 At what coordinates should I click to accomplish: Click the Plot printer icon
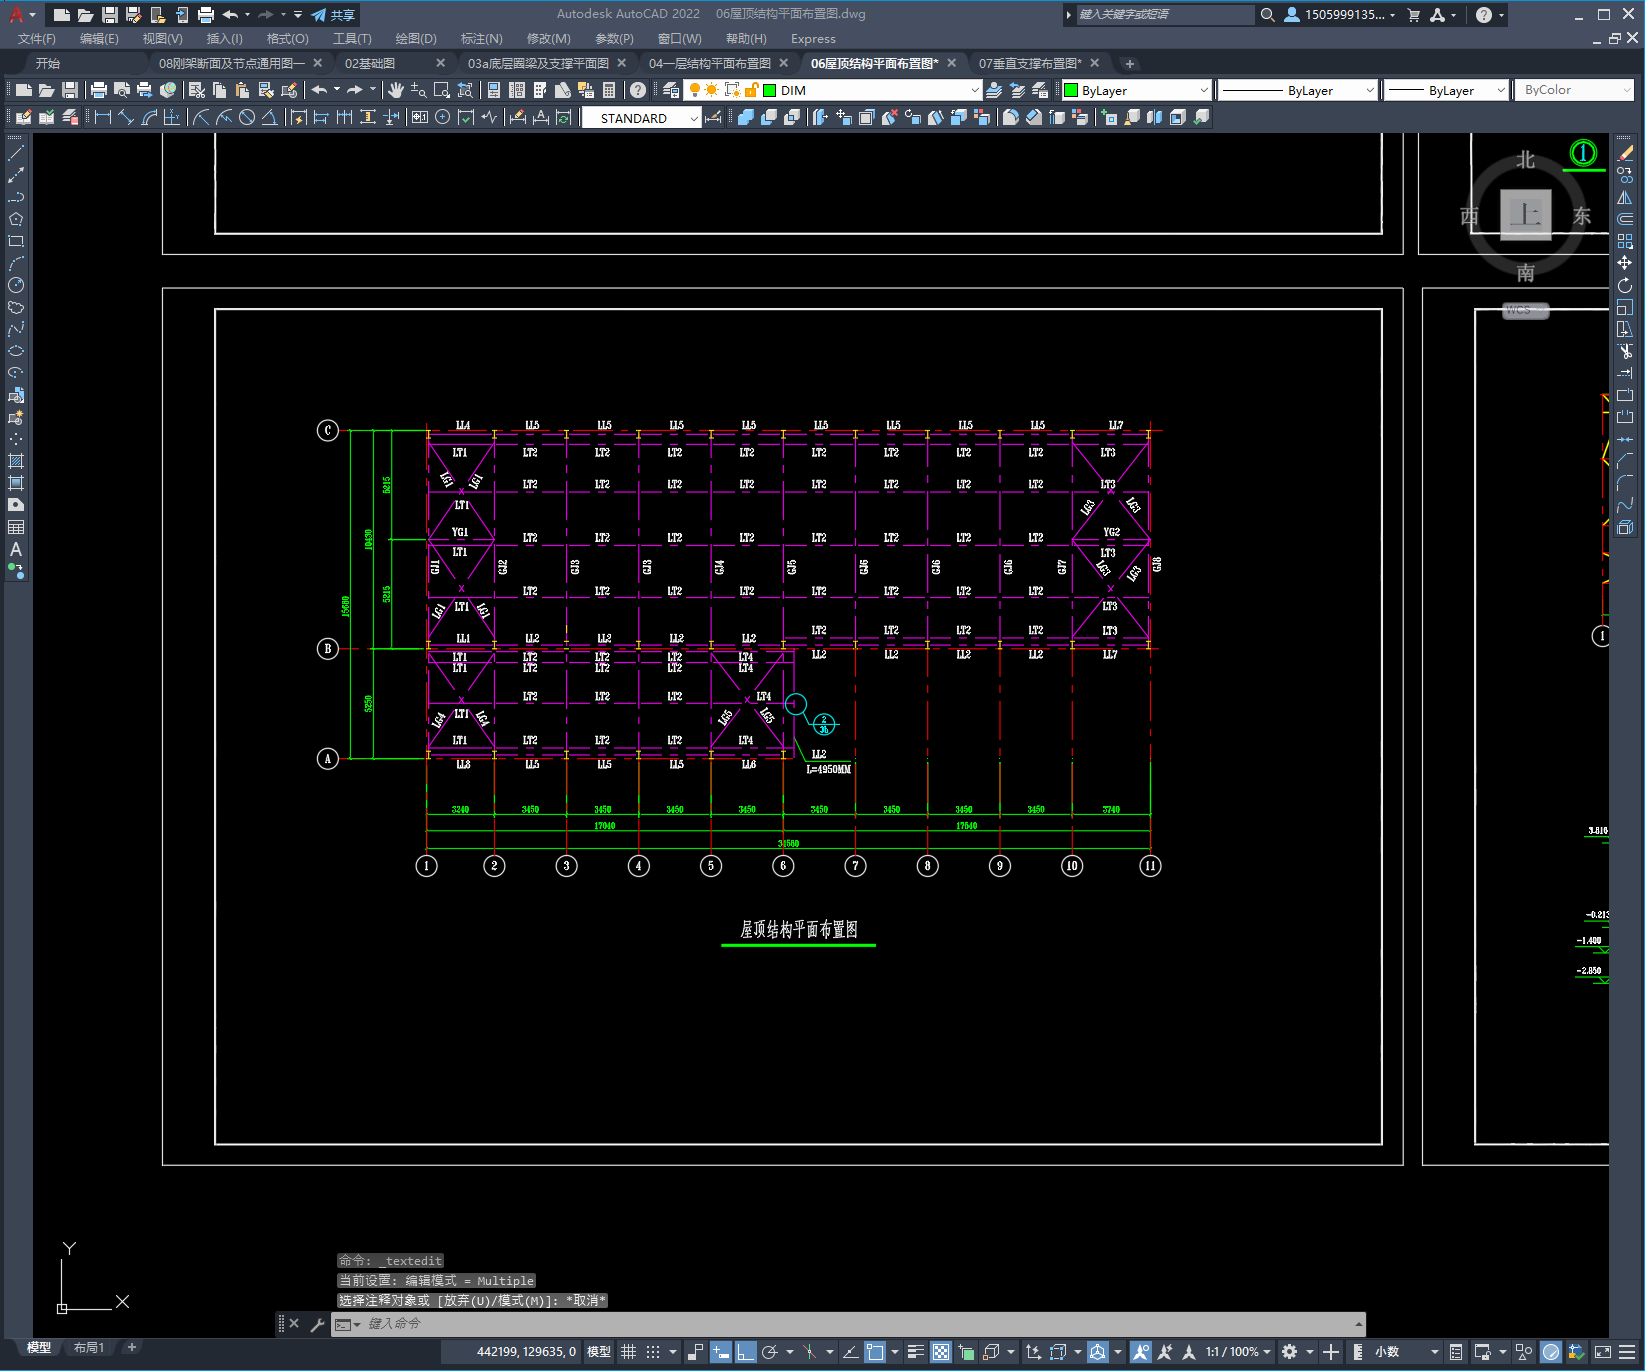click(x=99, y=90)
